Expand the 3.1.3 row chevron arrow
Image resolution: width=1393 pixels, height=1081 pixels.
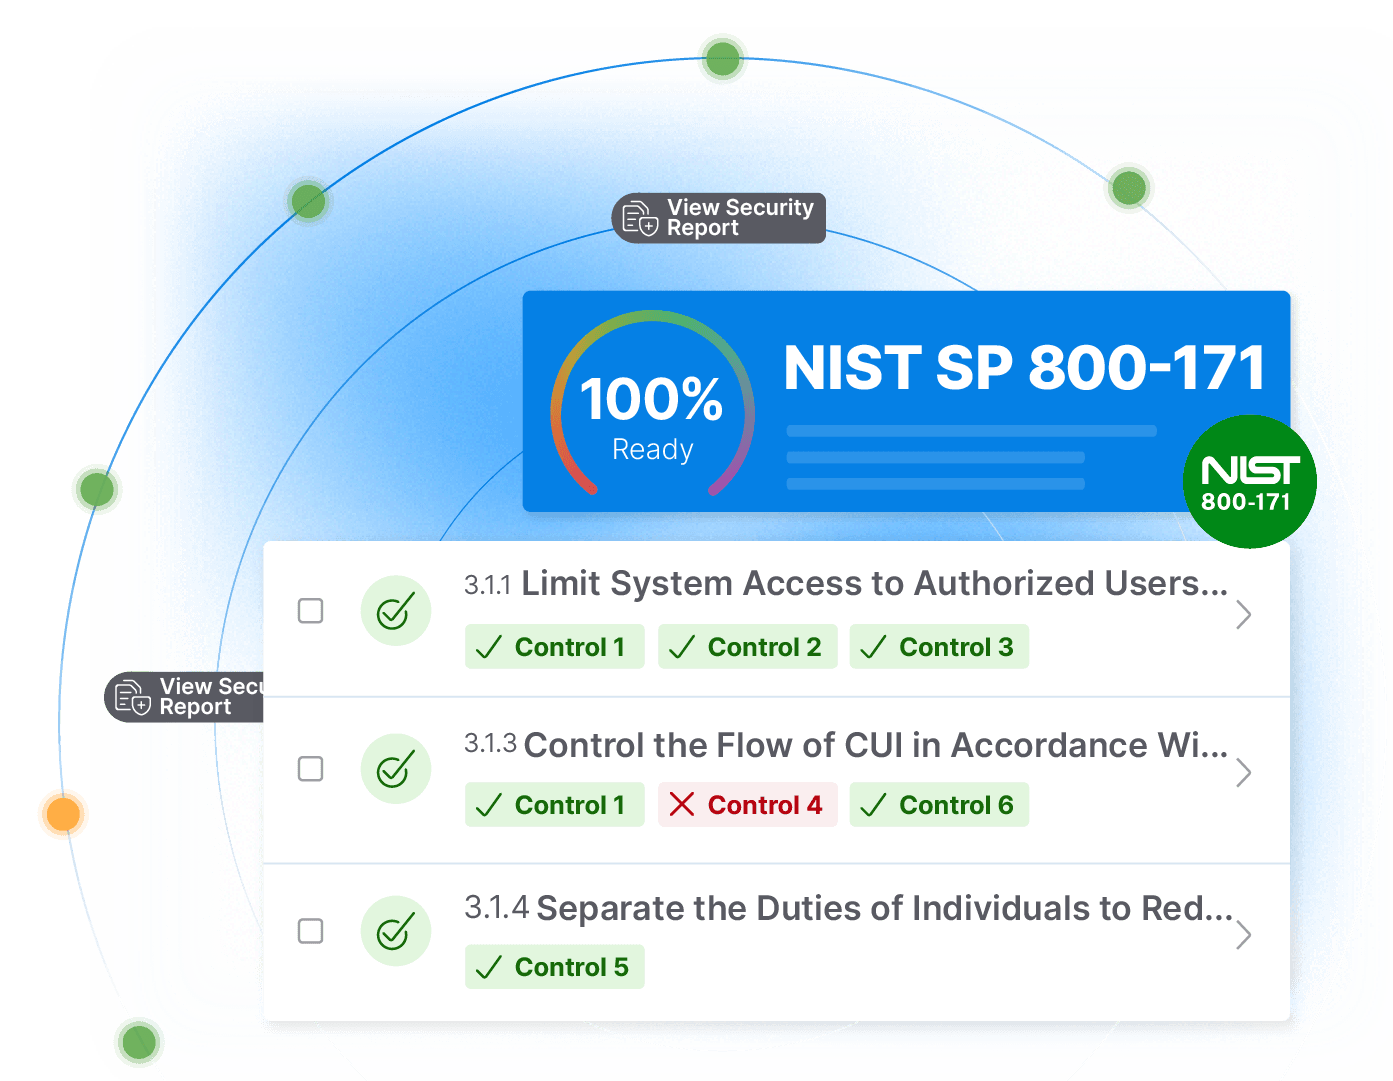1243,772
